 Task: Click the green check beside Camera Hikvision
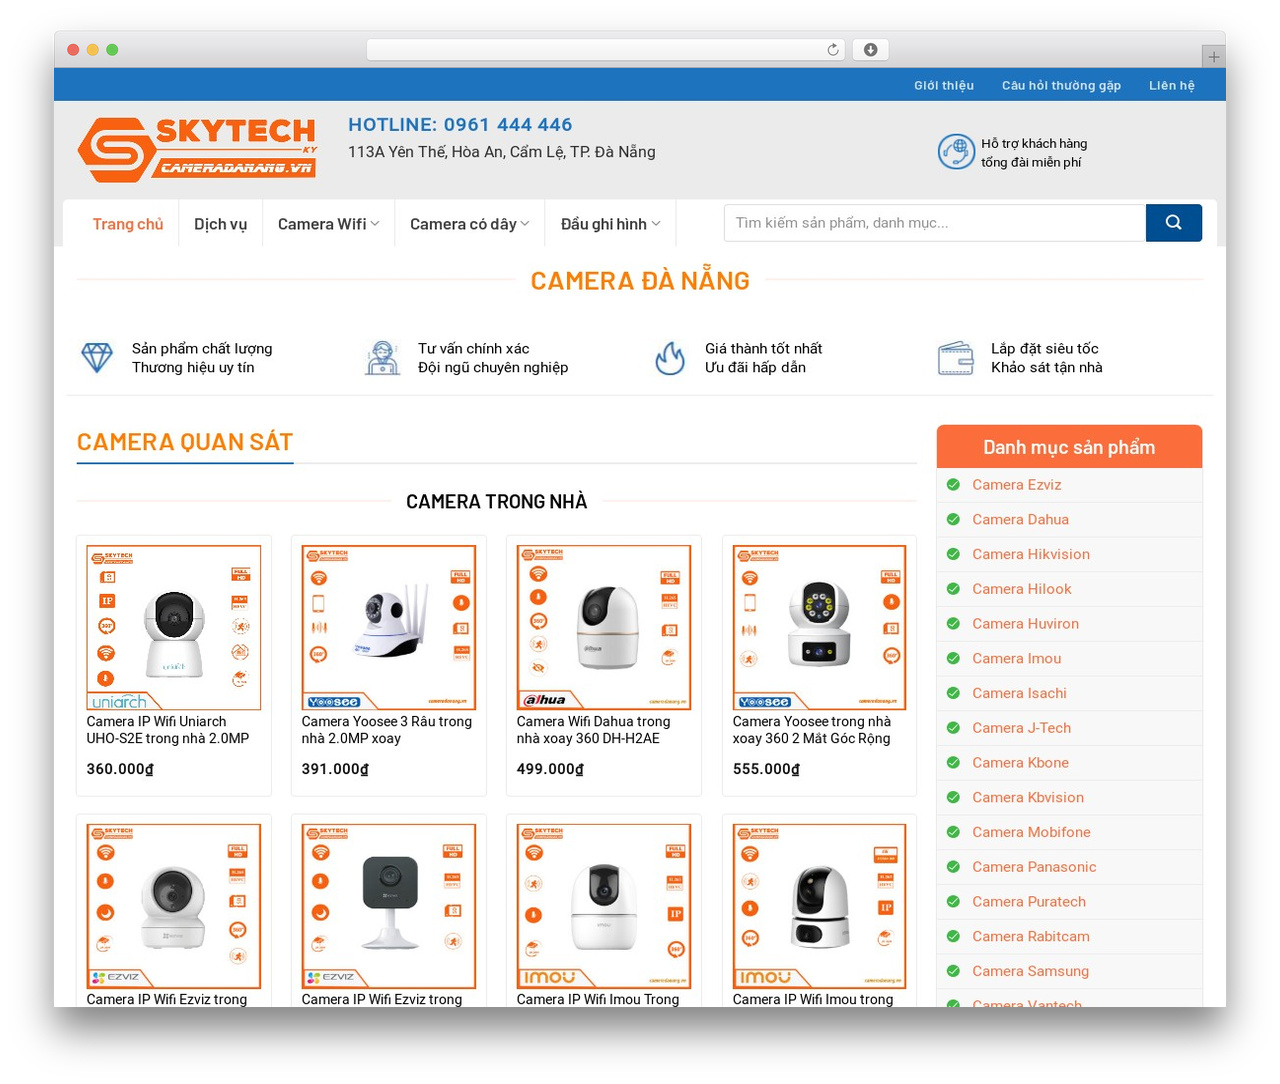coord(953,554)
